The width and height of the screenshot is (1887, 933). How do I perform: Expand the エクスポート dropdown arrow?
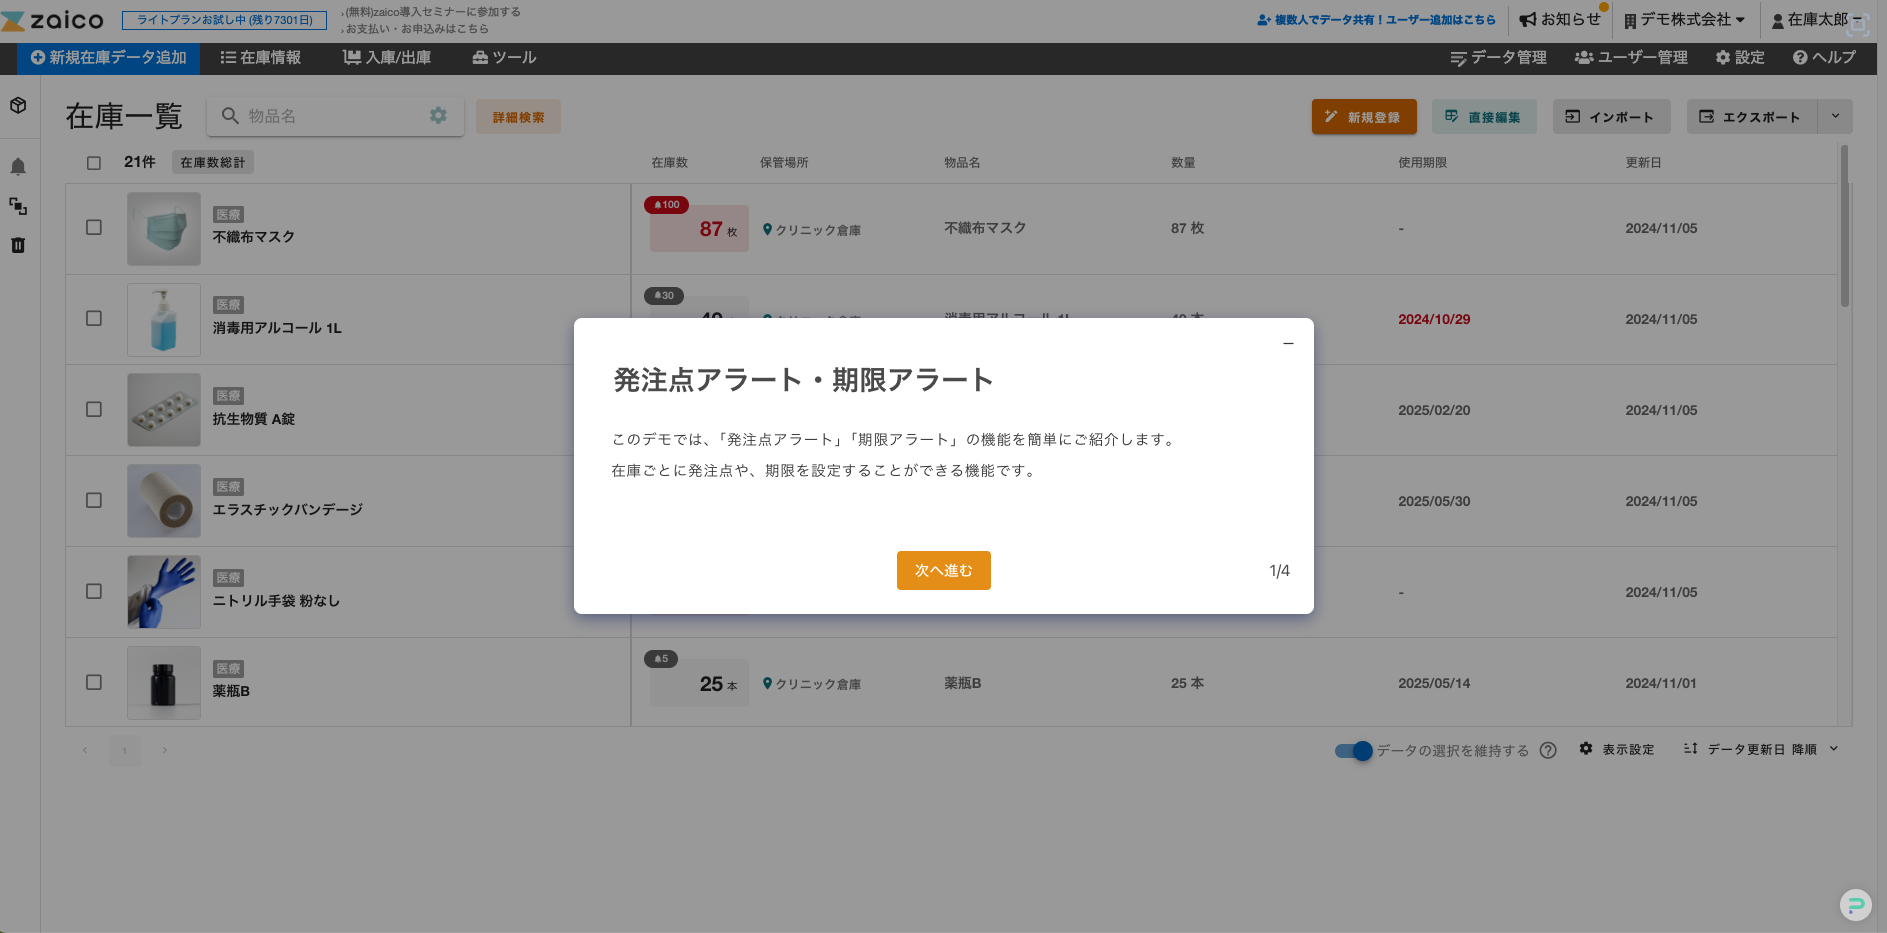click(x=1835, y=116)
